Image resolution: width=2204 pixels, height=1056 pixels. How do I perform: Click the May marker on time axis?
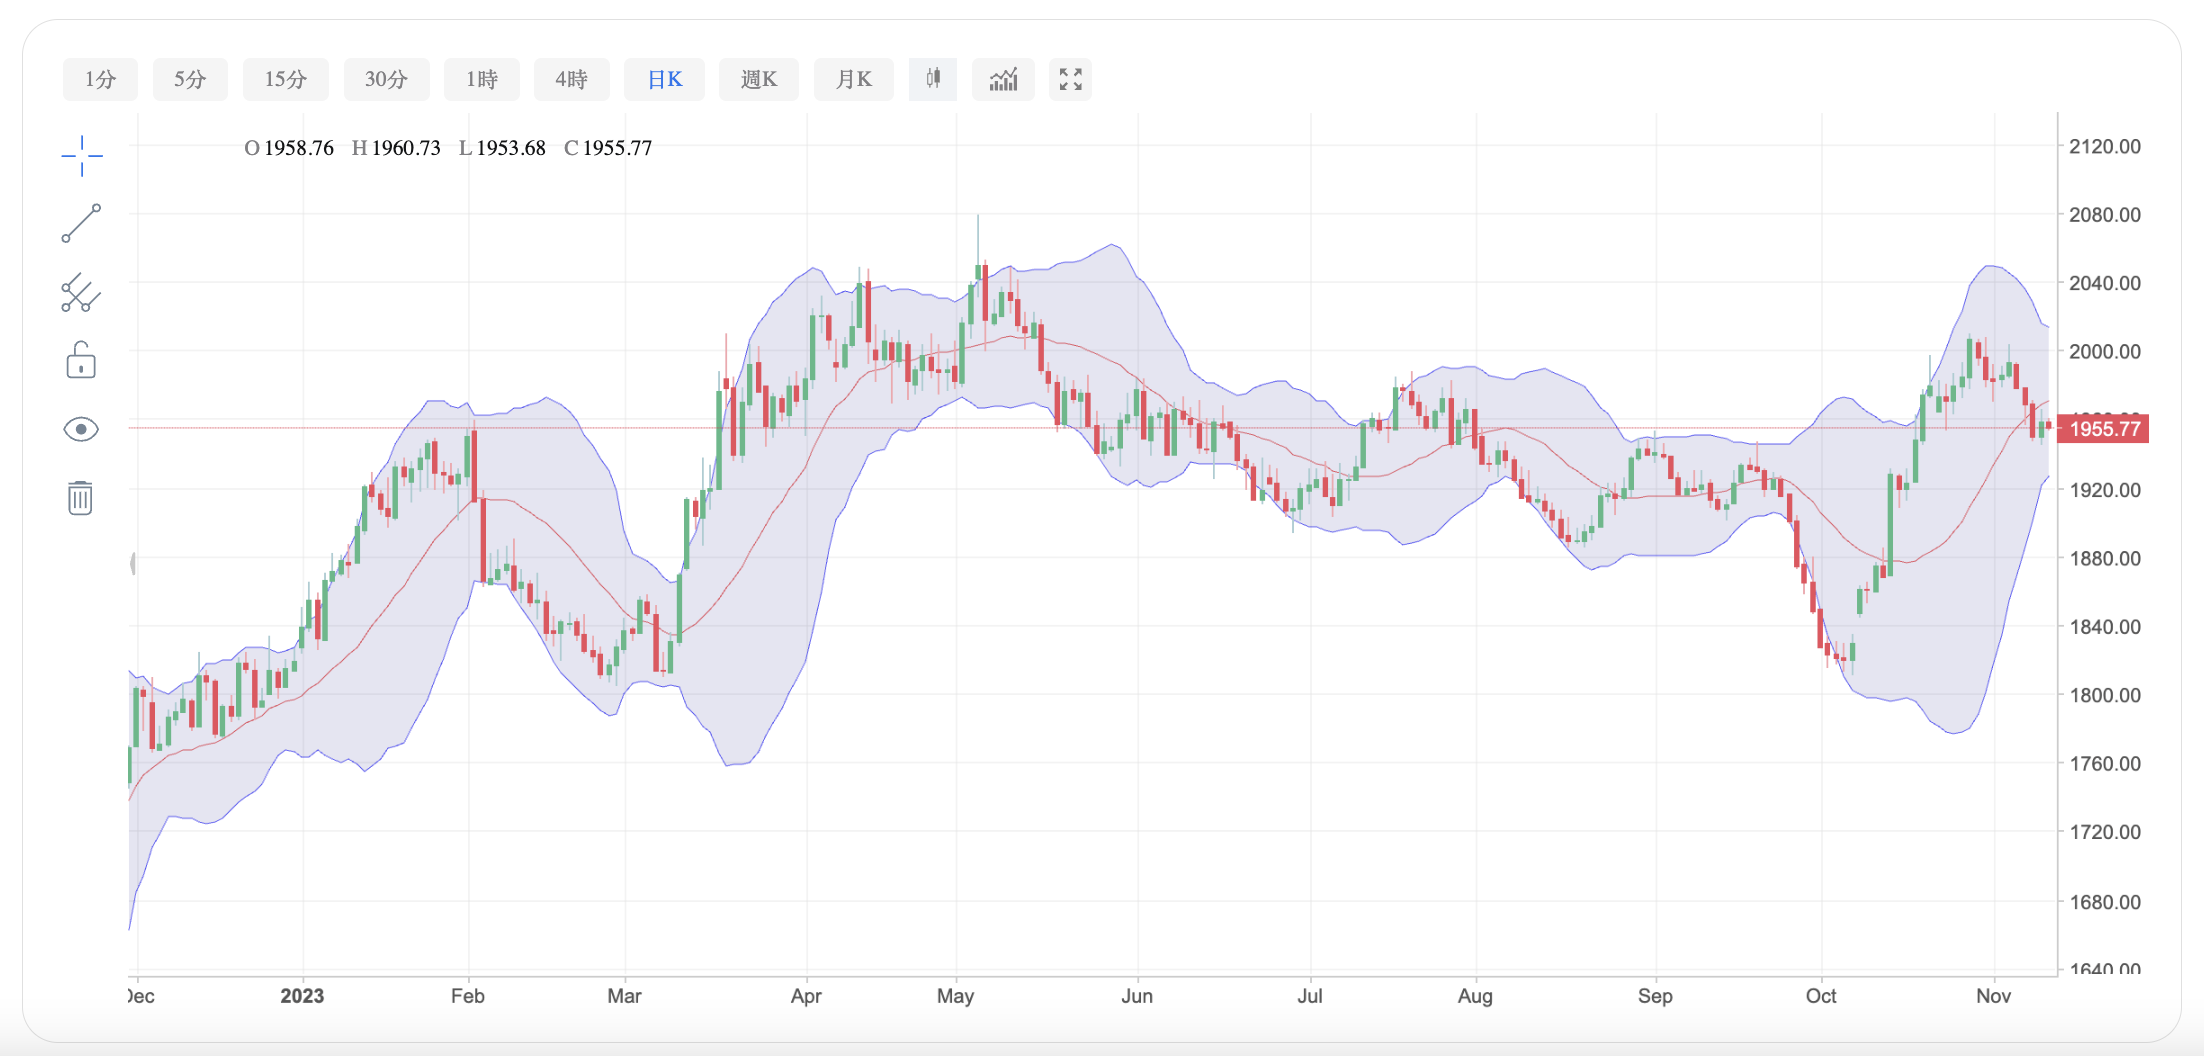955,996
